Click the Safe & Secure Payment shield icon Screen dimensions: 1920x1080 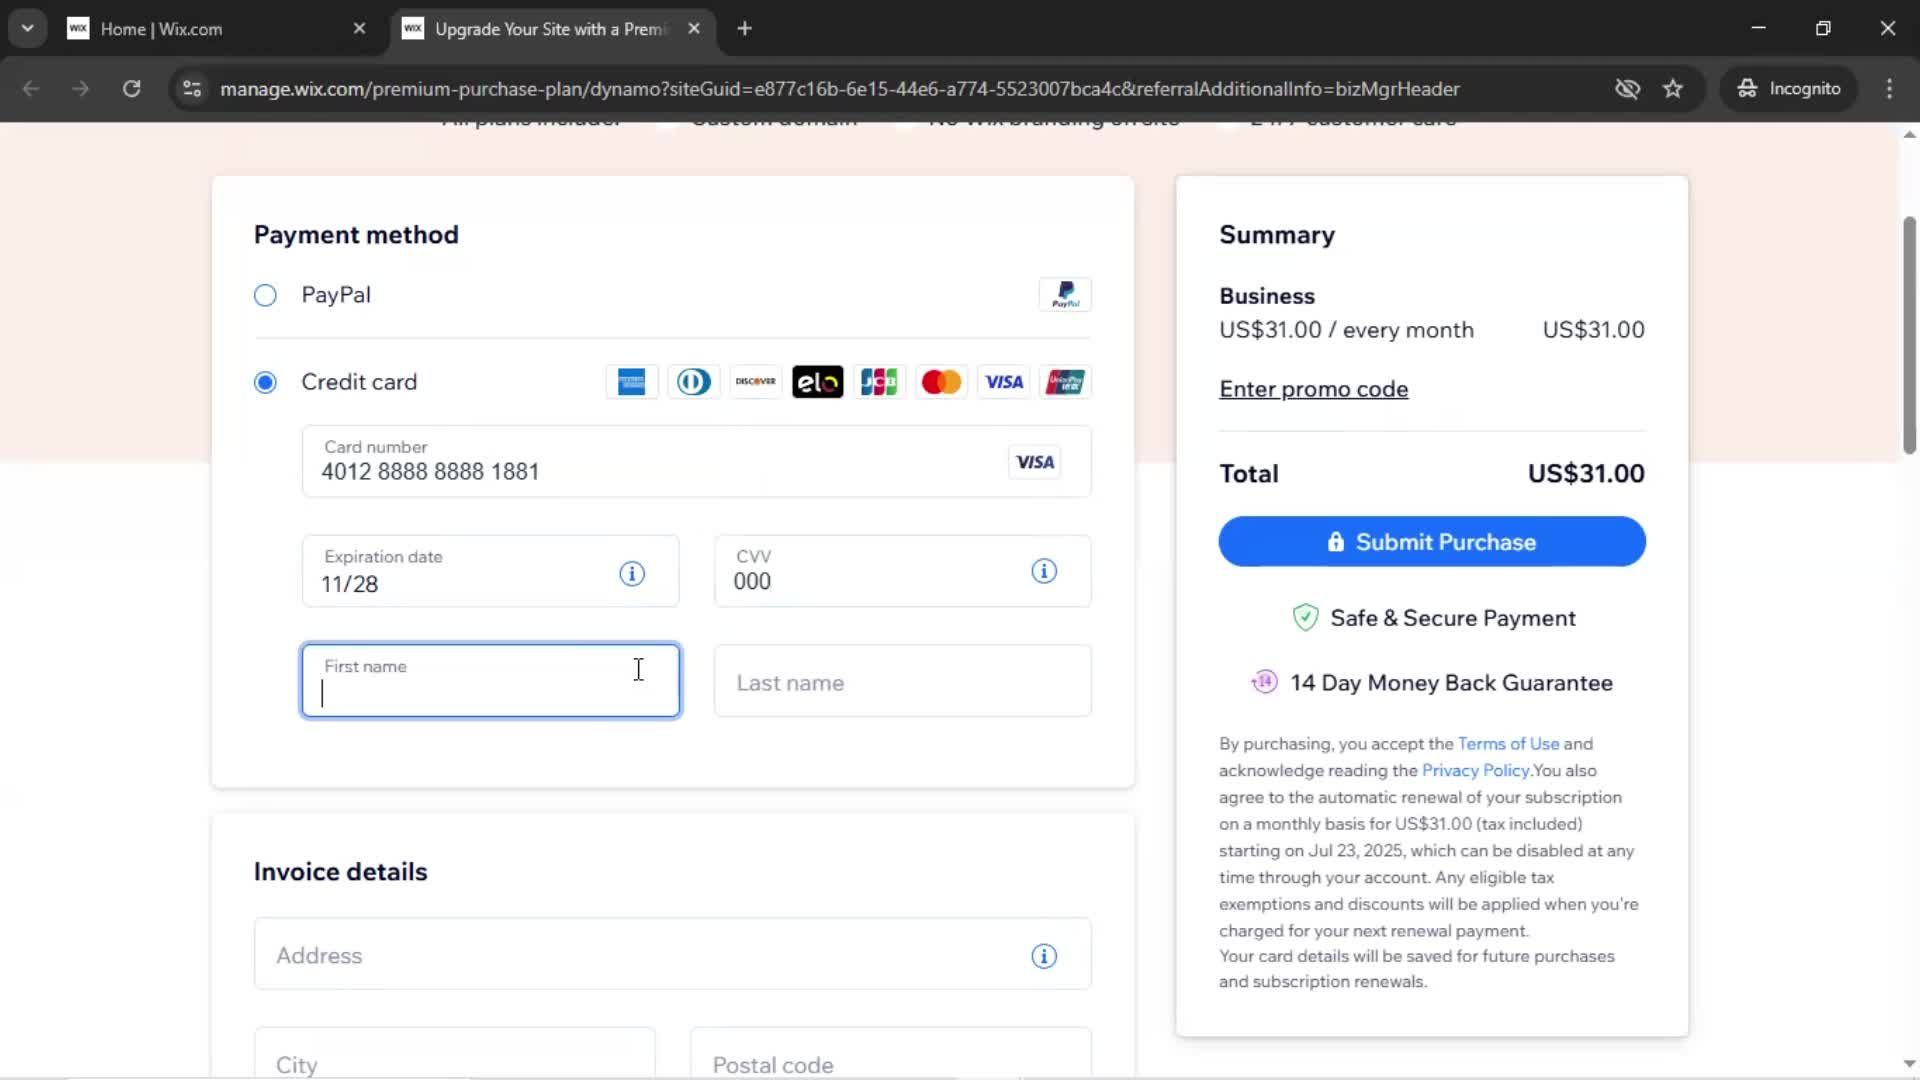[x=1305, y=618]
